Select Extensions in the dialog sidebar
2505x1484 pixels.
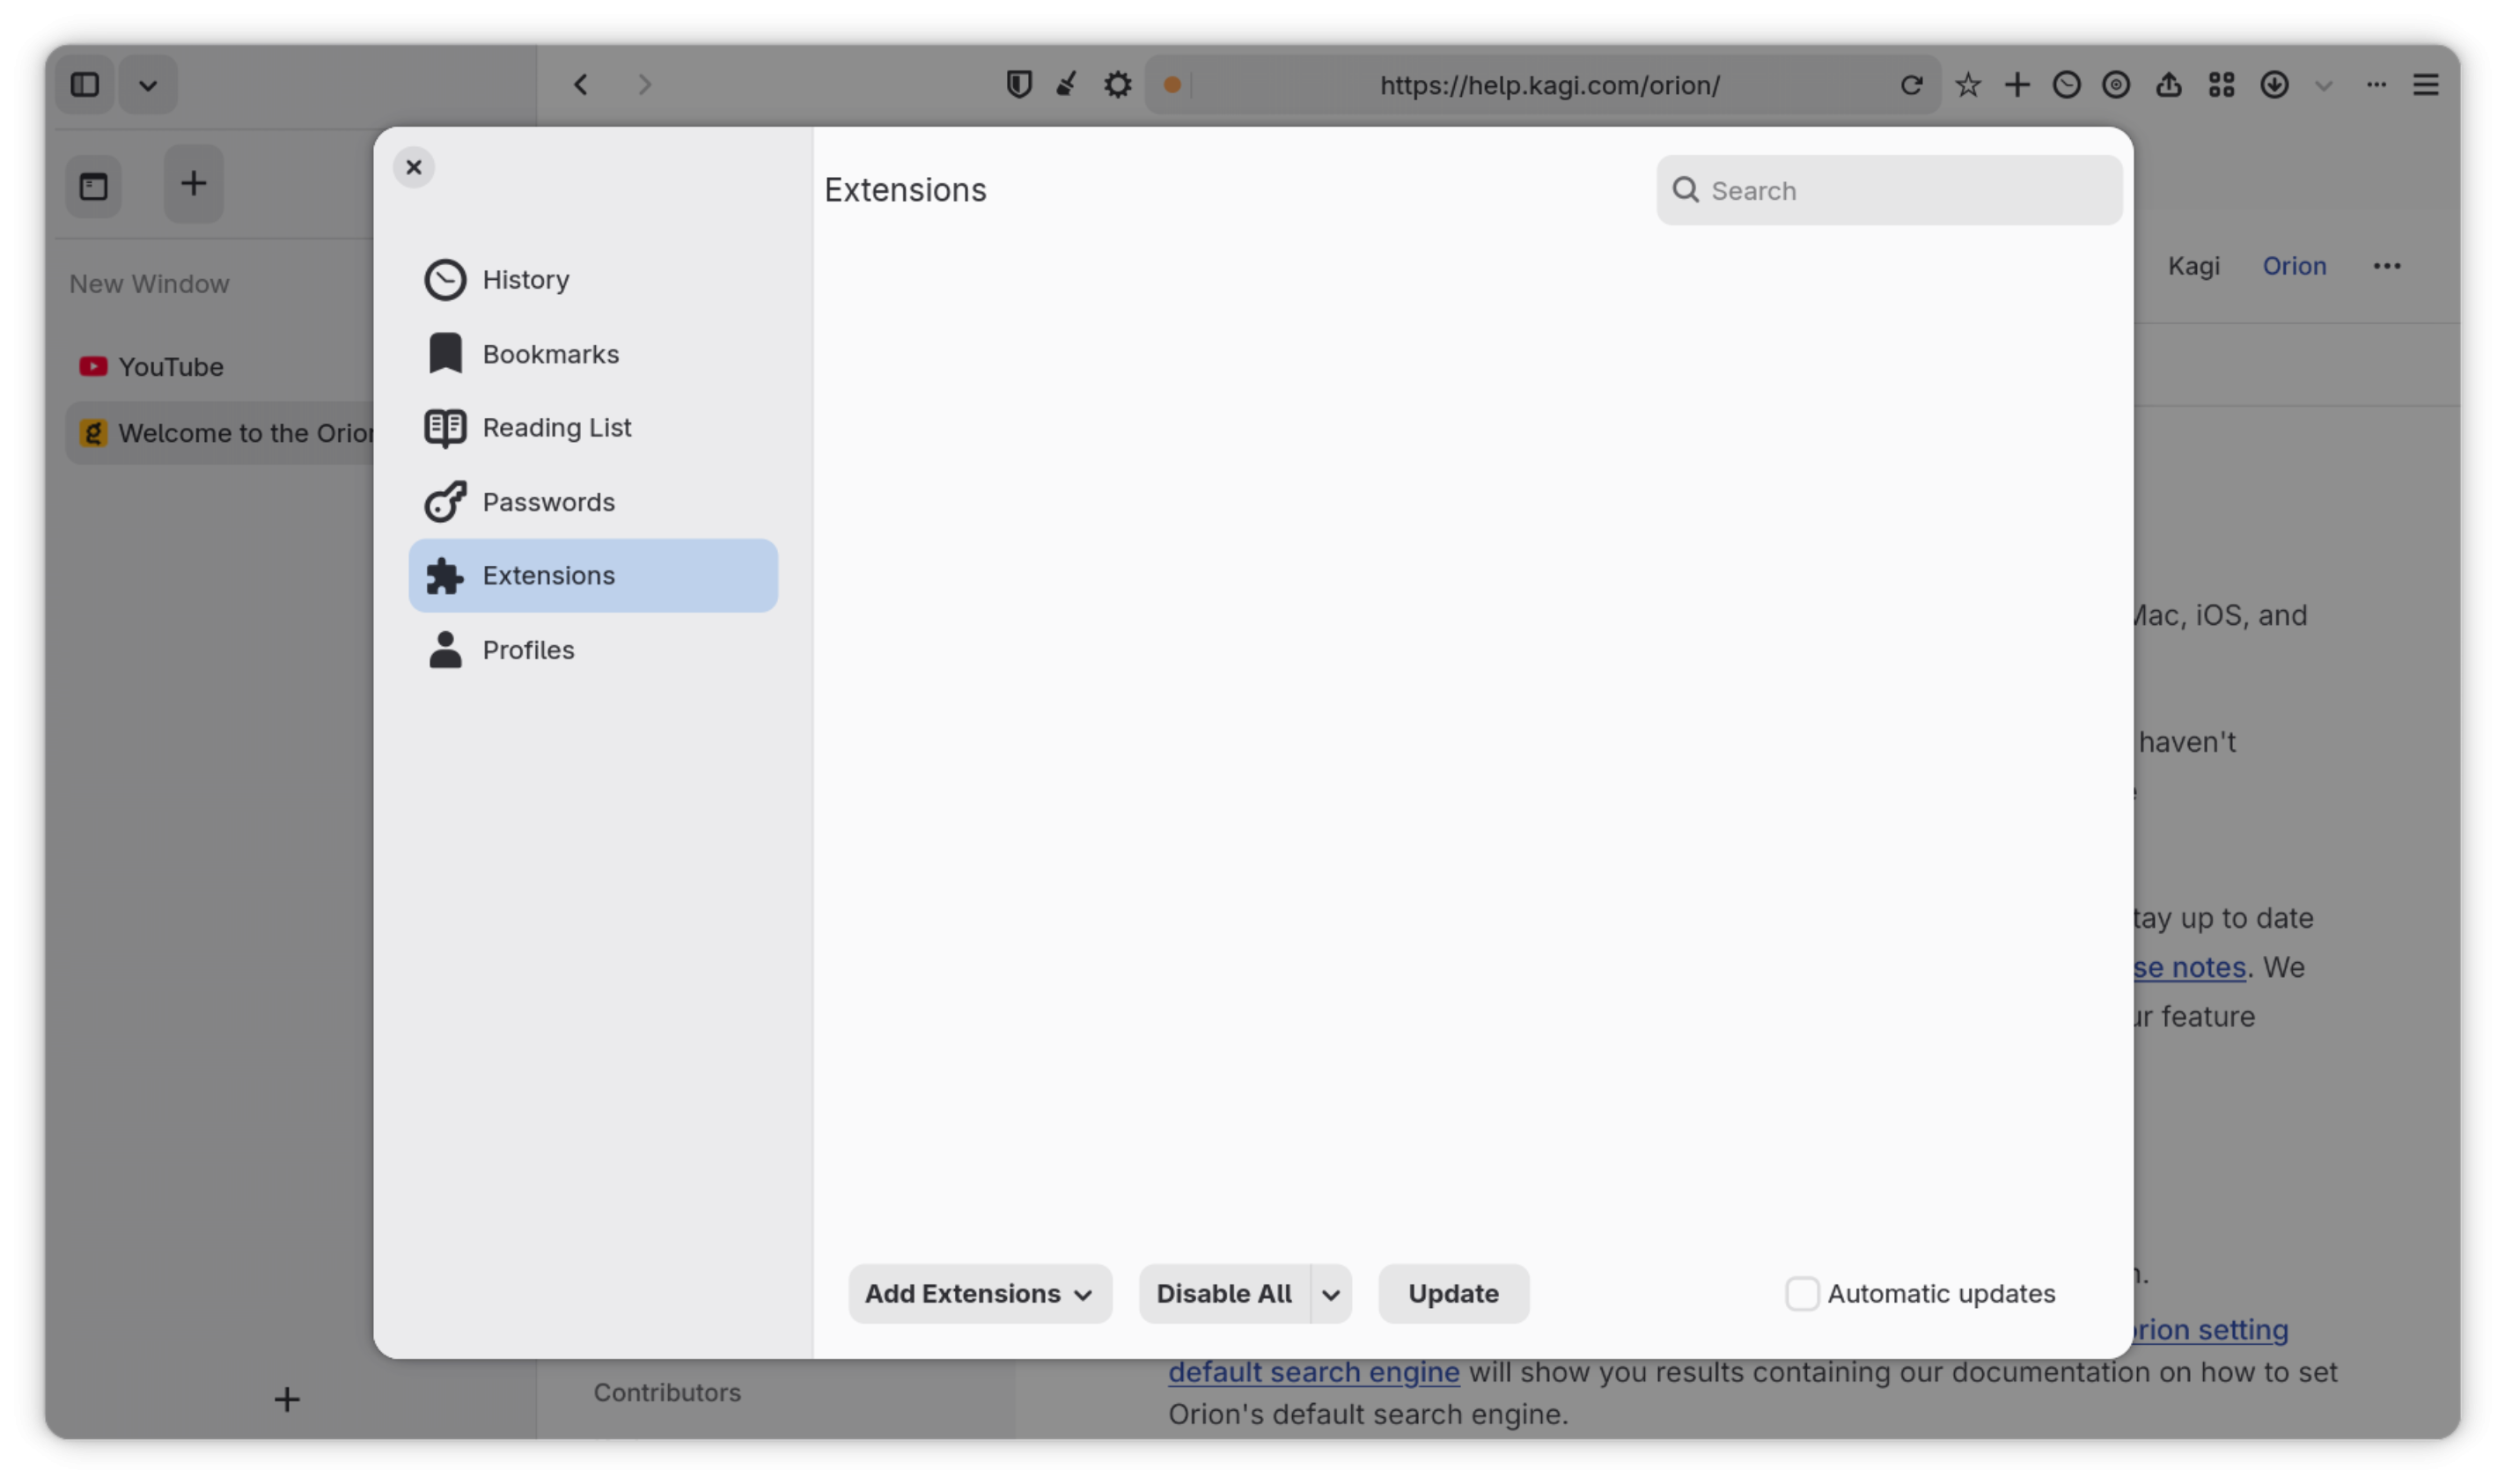click(x=593, y=576)
